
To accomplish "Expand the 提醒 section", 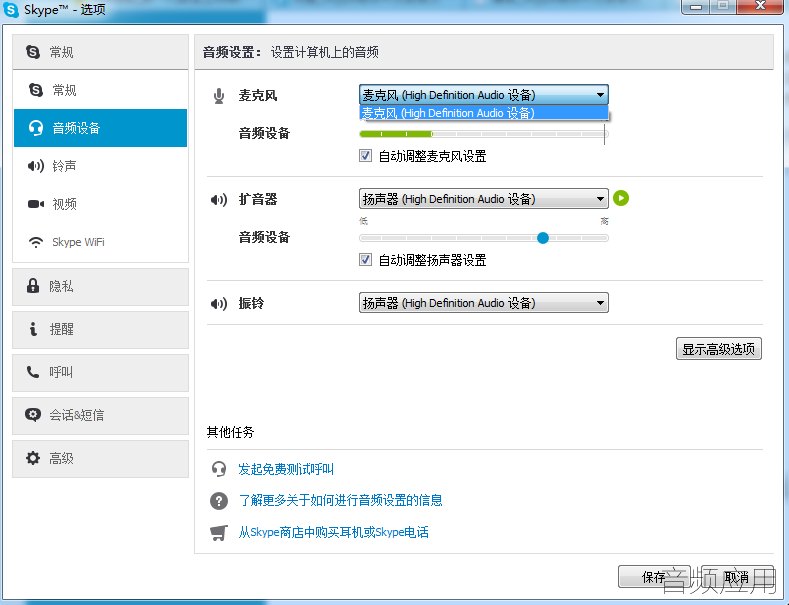I will point(100,330).
